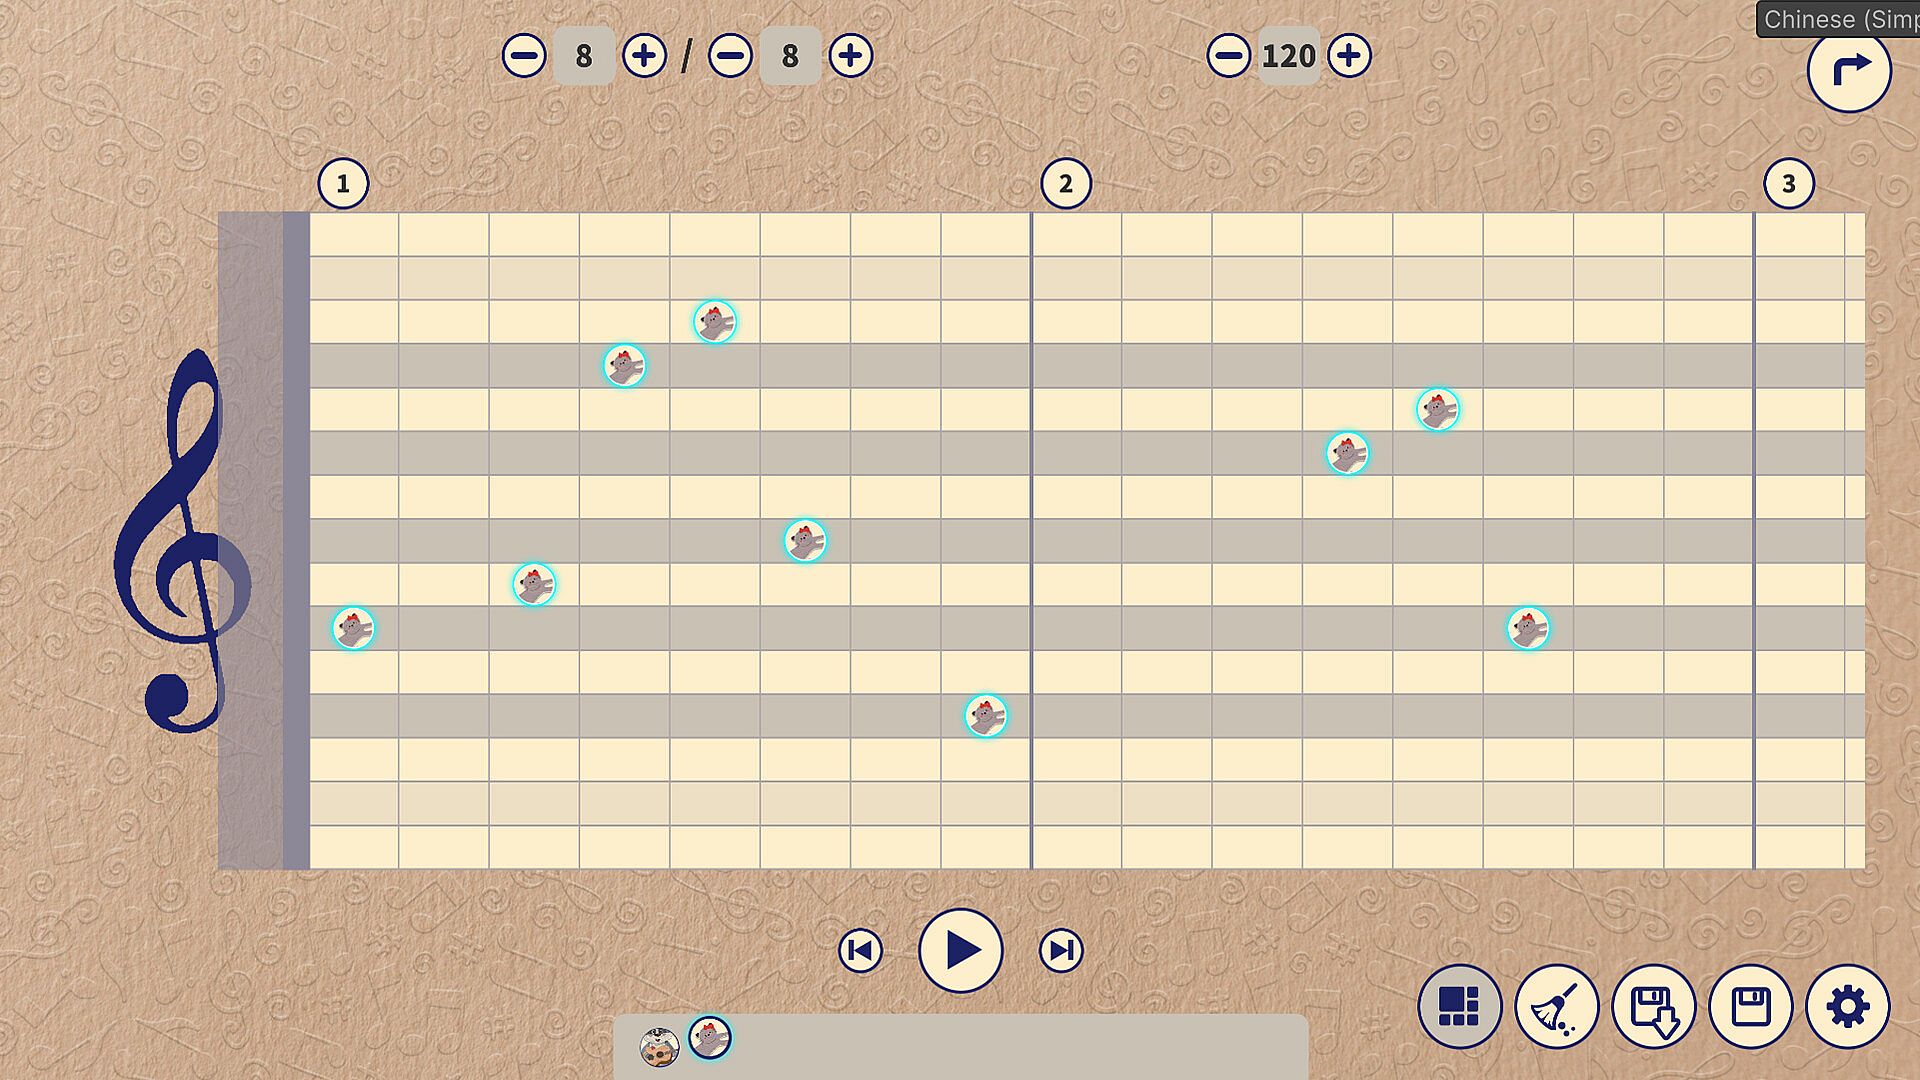Screen dimensions: 1920x1080
Task: Increase the tempo from 120
Action: pos(1349,55)
